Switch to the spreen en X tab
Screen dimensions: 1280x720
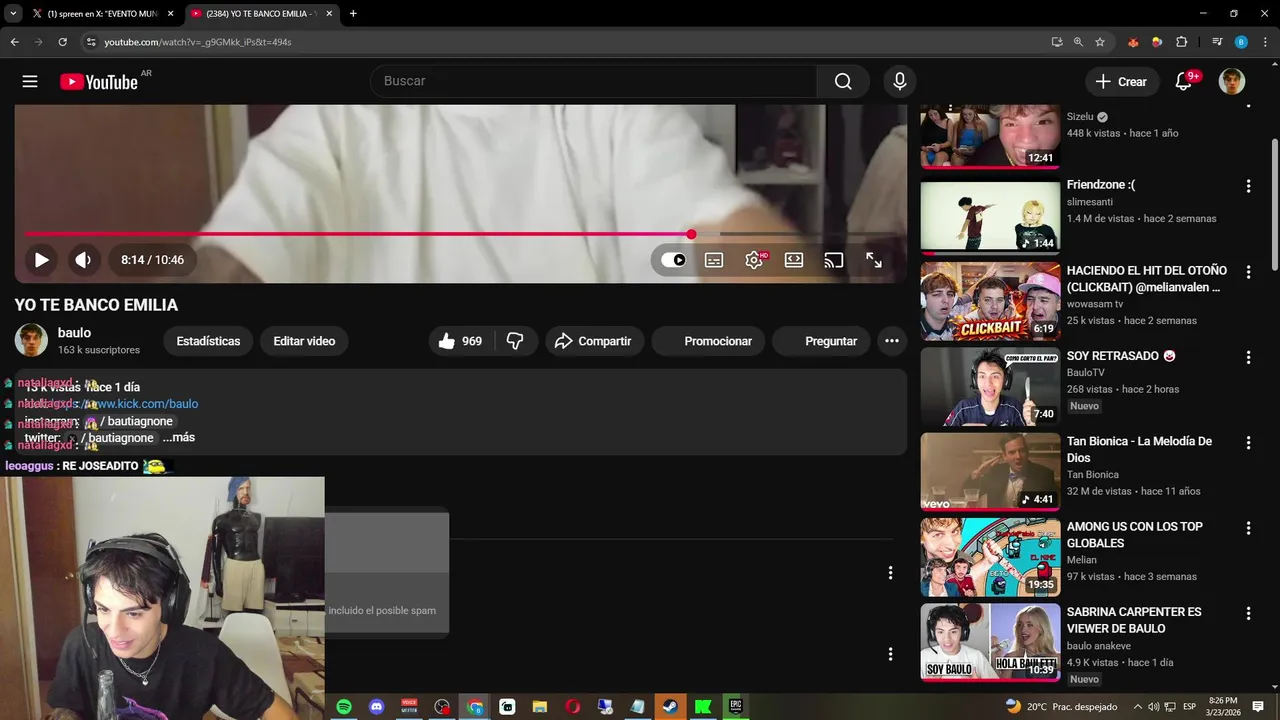pyautogui.click(x=103, y=14)
